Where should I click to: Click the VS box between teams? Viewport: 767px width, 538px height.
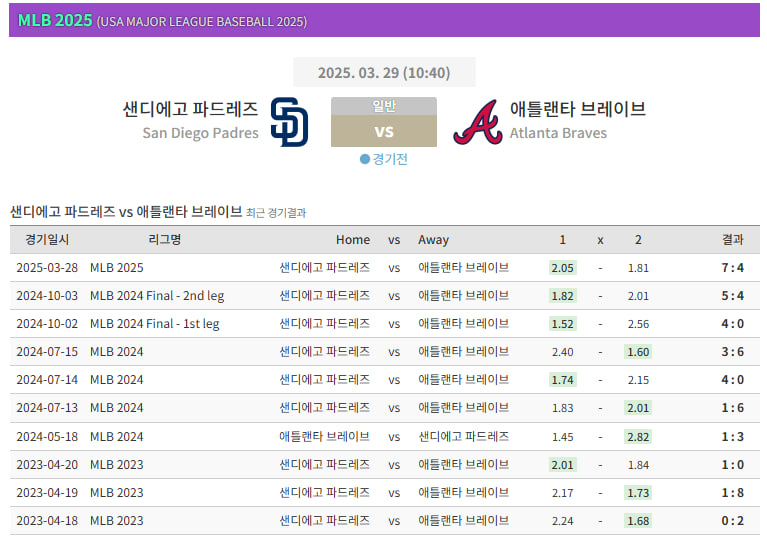(383, 132)
